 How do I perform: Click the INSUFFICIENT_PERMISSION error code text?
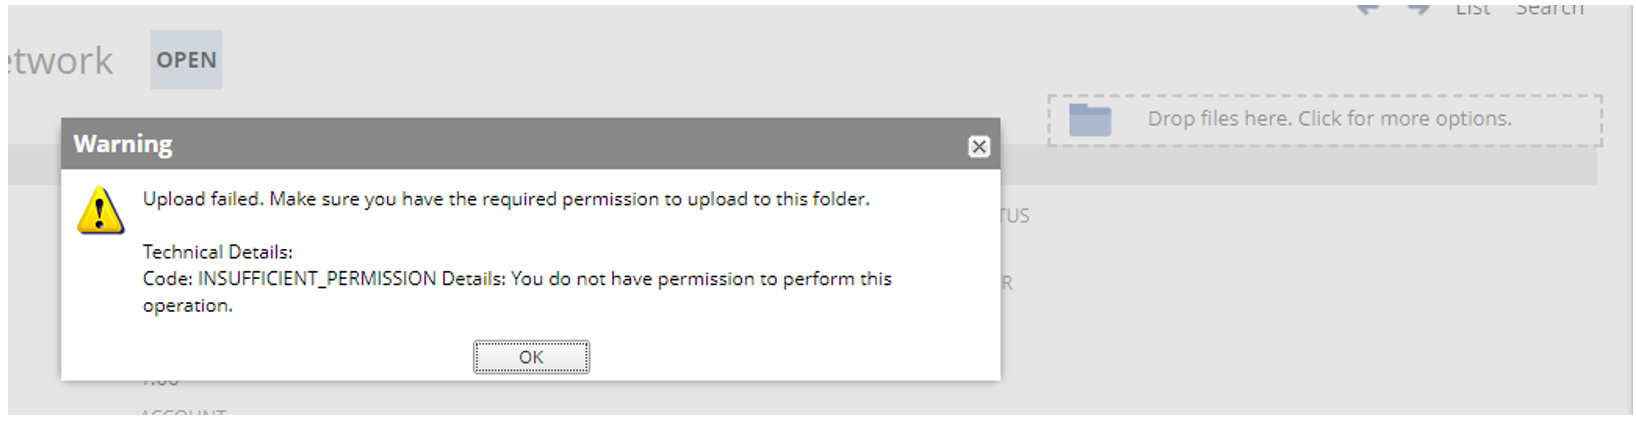tap(317, 279)
